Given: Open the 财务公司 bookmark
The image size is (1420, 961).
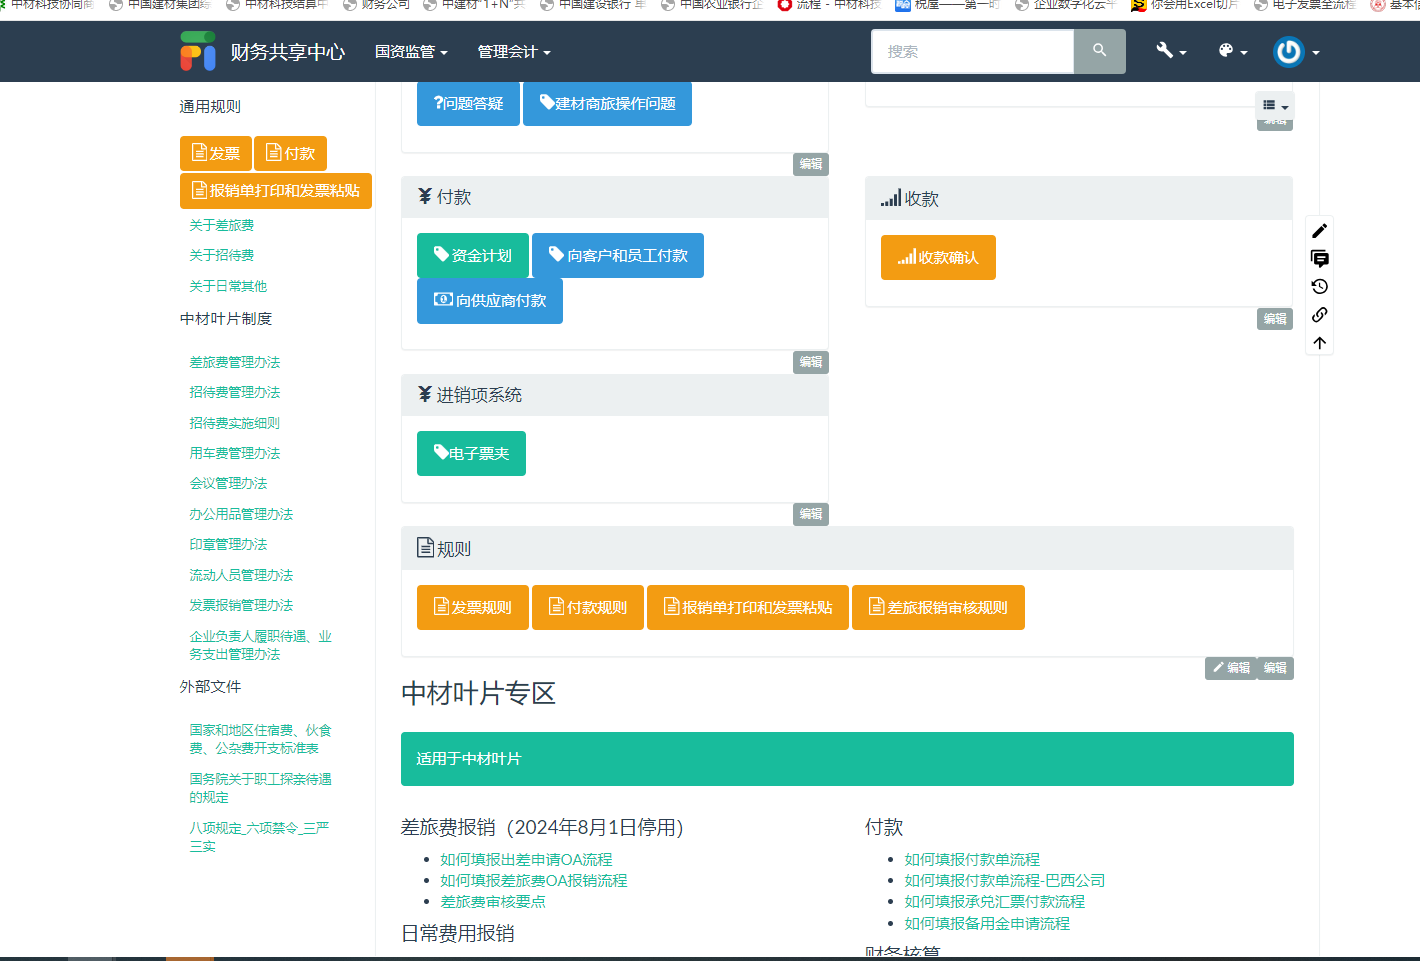Looking at the screenshot, I should point(376,5).
